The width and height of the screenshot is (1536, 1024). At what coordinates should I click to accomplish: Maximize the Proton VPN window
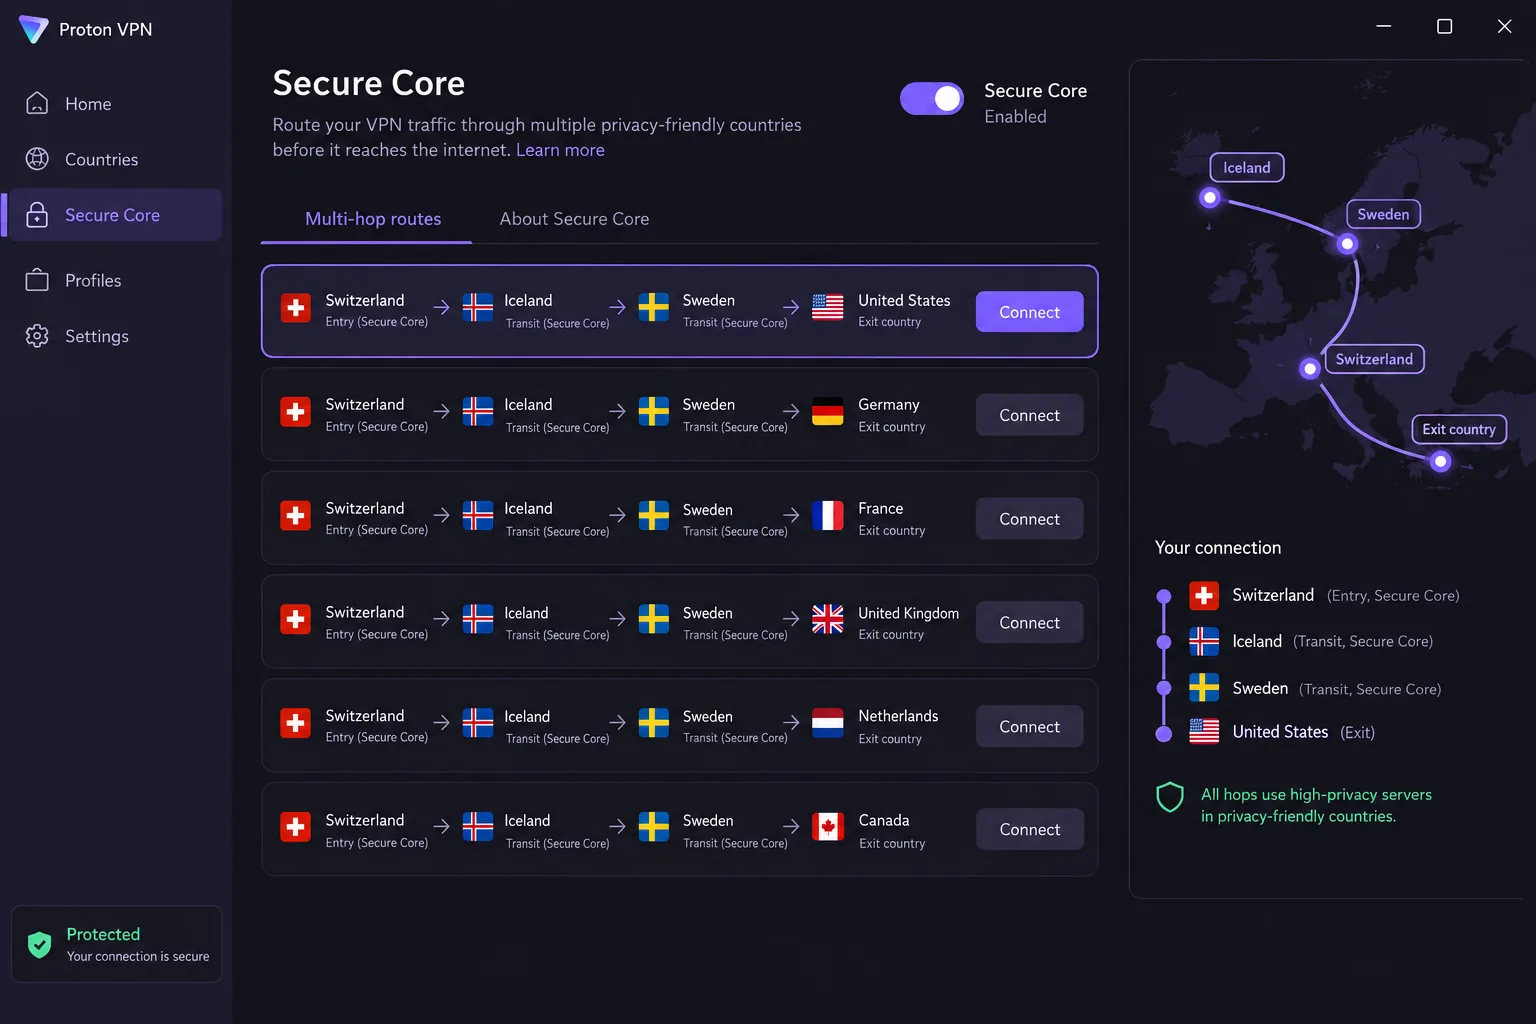(1444, 26)
